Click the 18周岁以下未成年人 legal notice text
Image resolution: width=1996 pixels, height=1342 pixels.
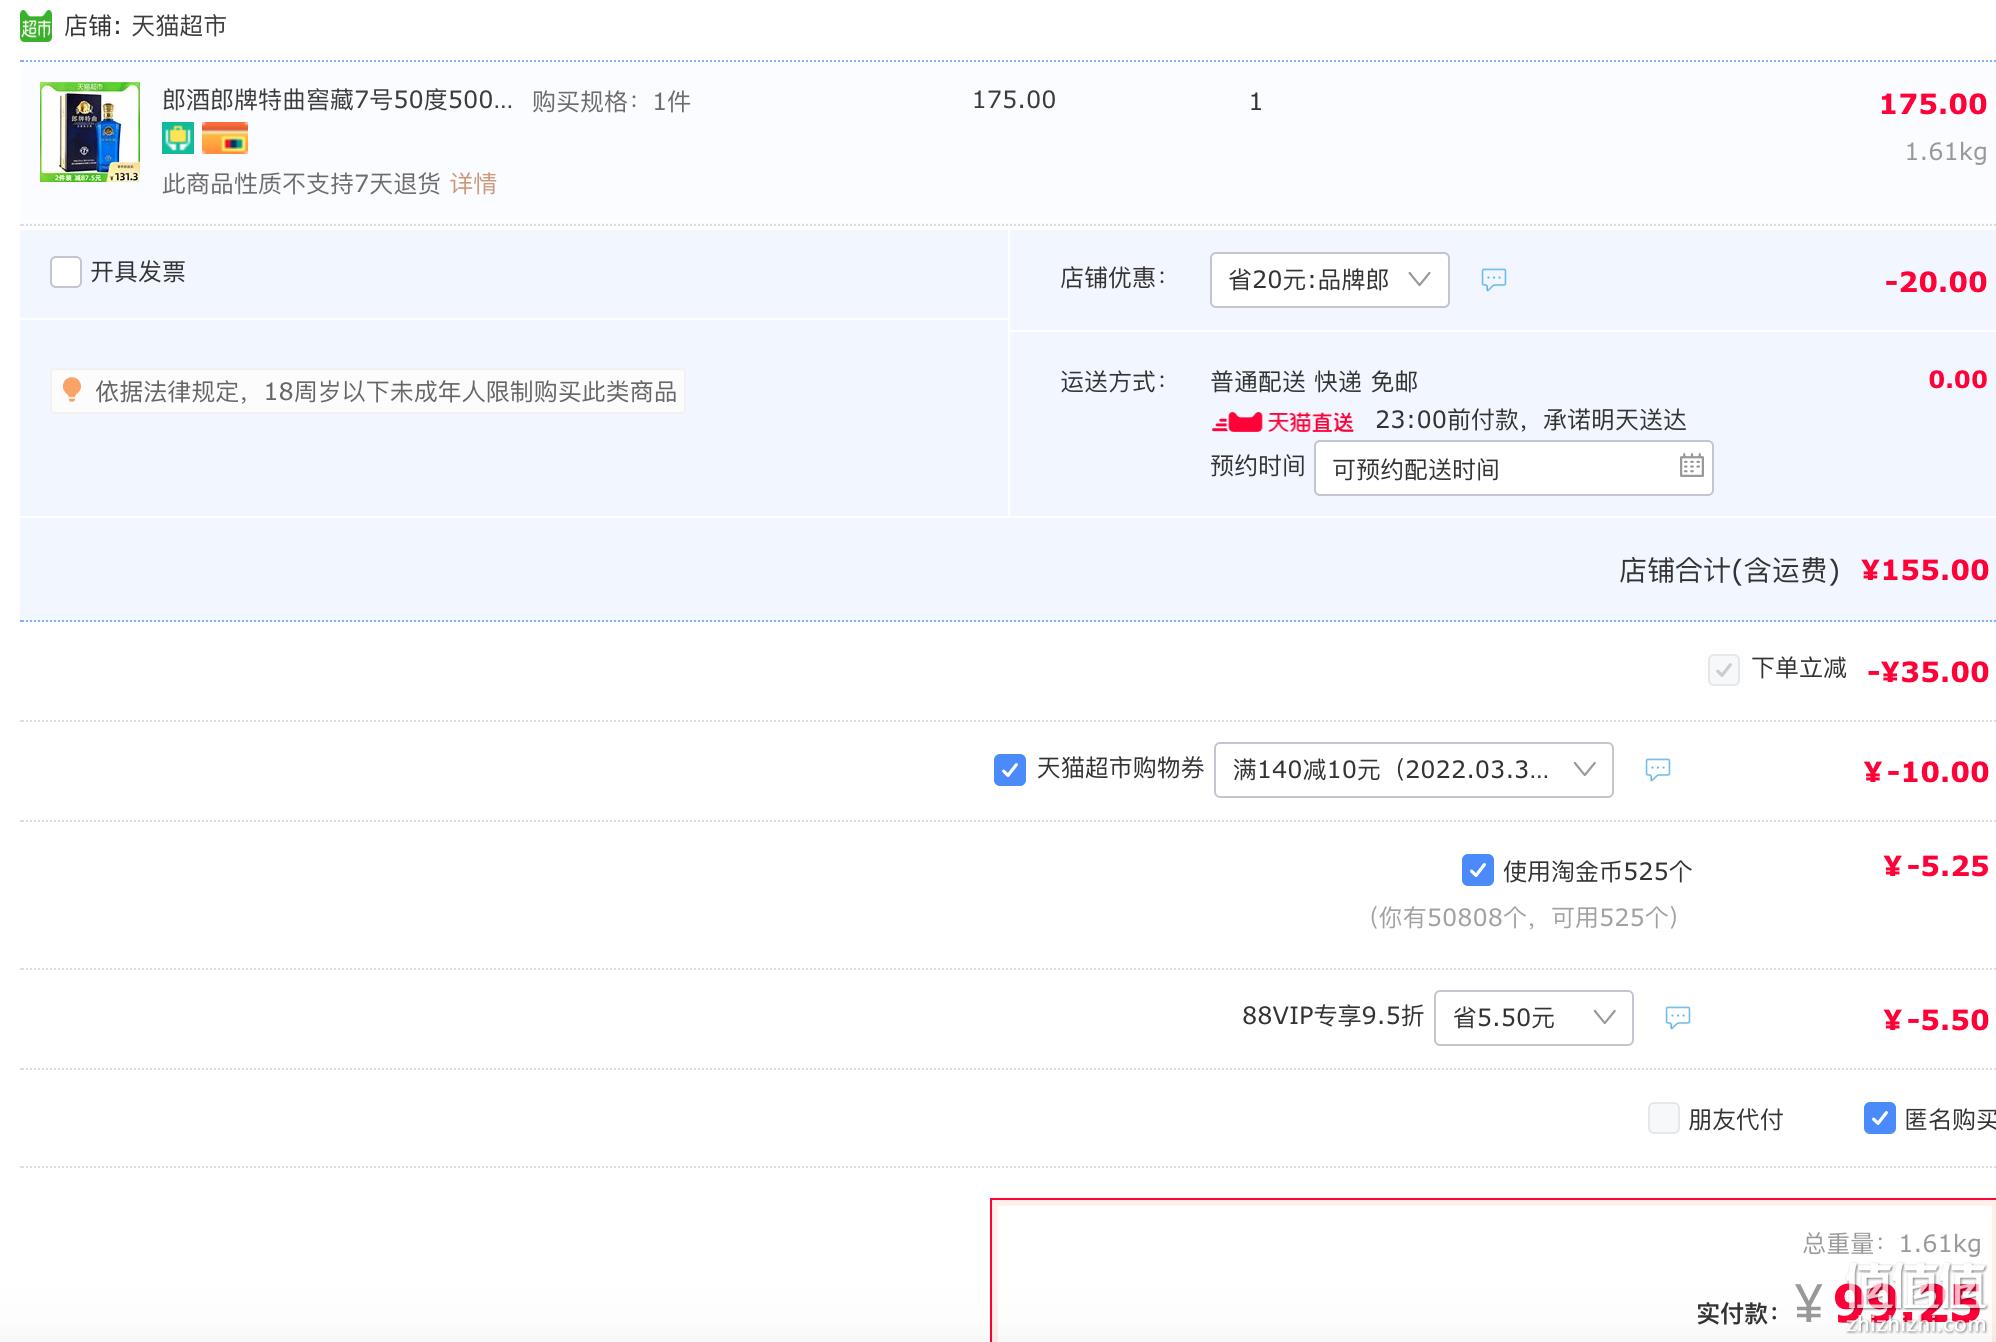click(x=386, y=392)
